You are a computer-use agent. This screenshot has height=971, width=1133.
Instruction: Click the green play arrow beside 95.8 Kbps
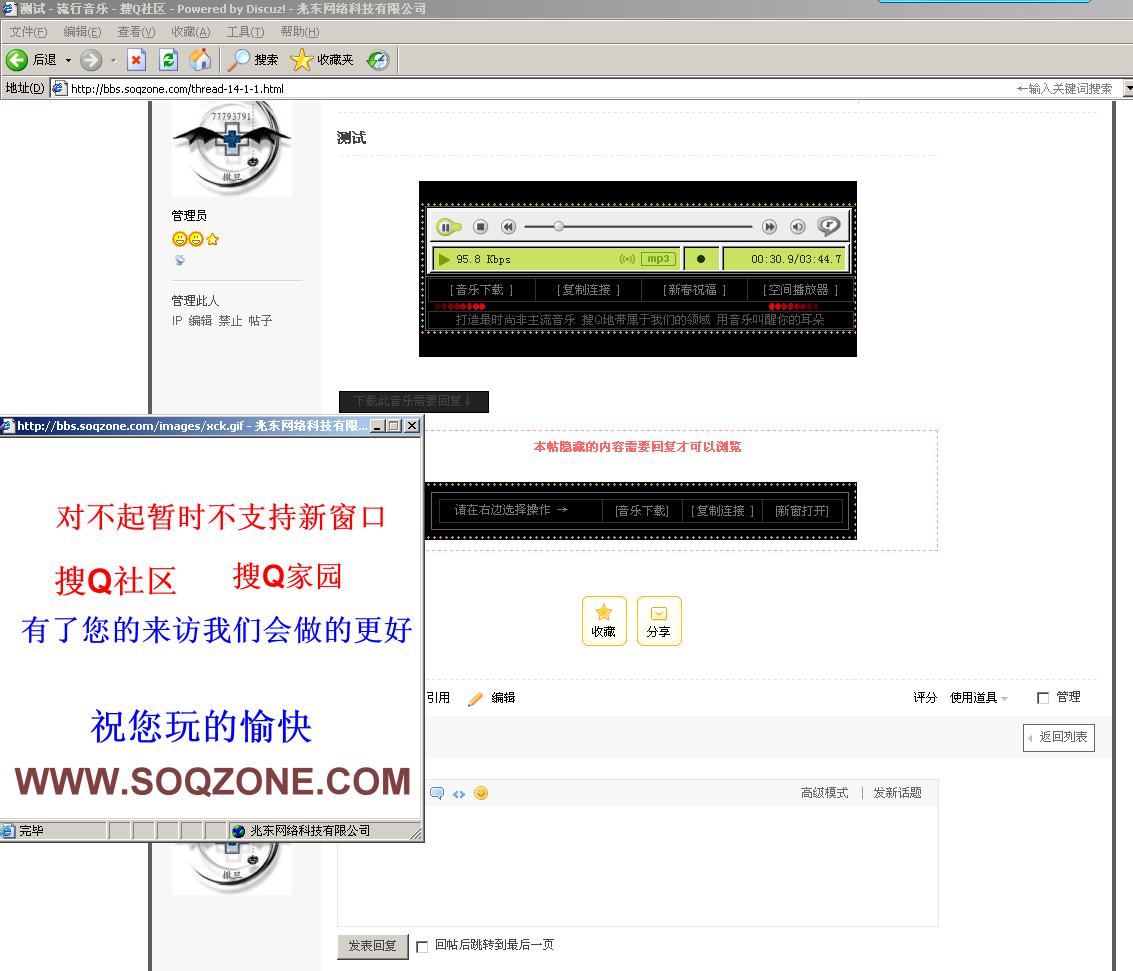coord(444,259)
